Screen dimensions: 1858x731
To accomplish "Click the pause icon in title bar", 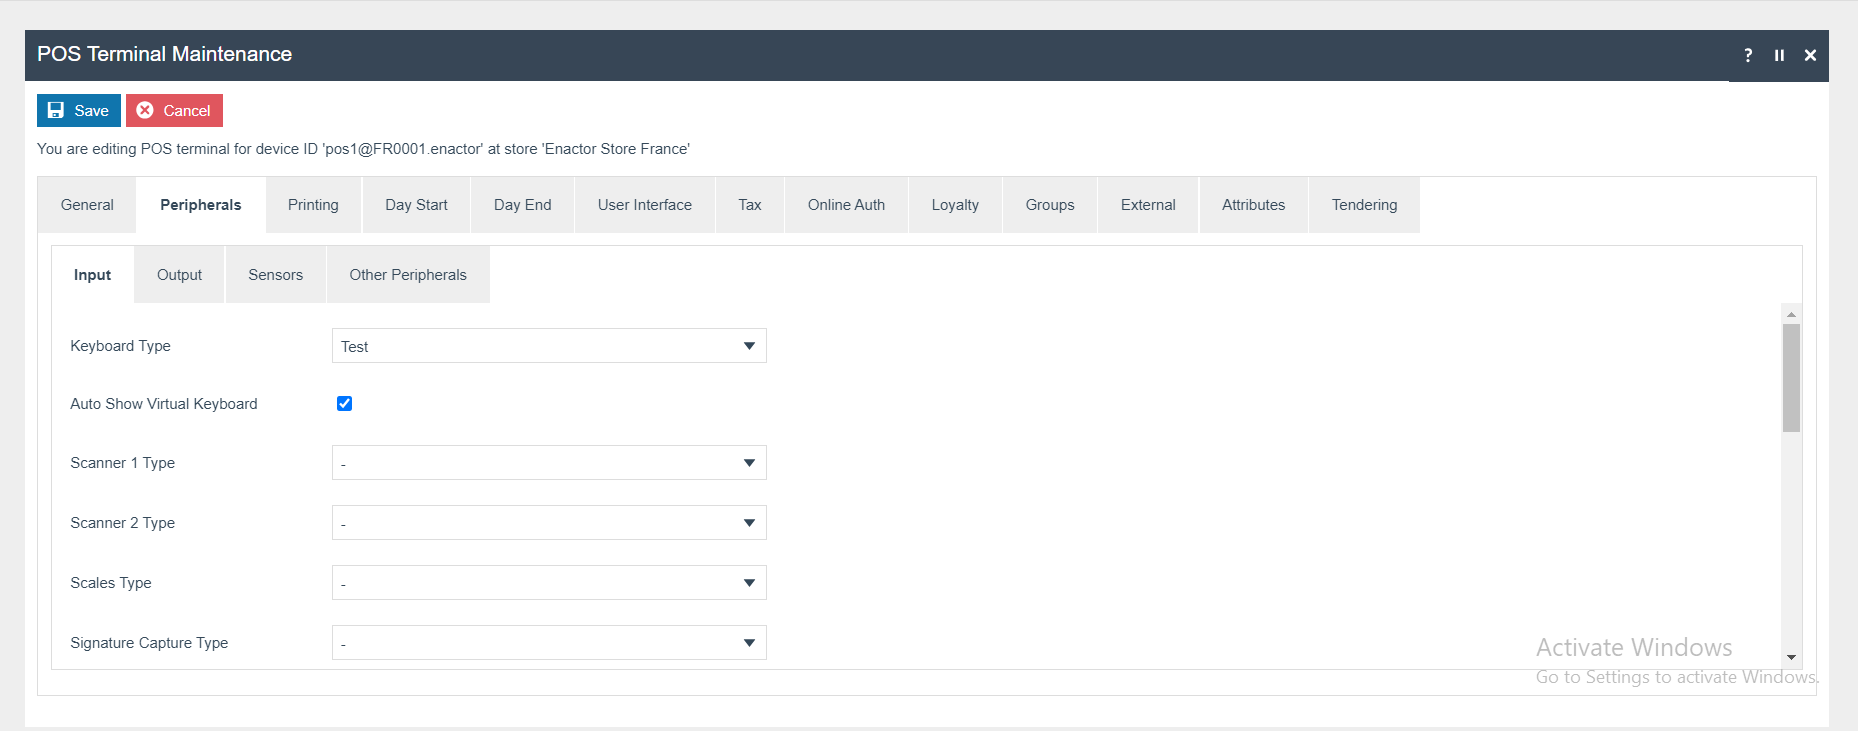I will (1779, 55).
